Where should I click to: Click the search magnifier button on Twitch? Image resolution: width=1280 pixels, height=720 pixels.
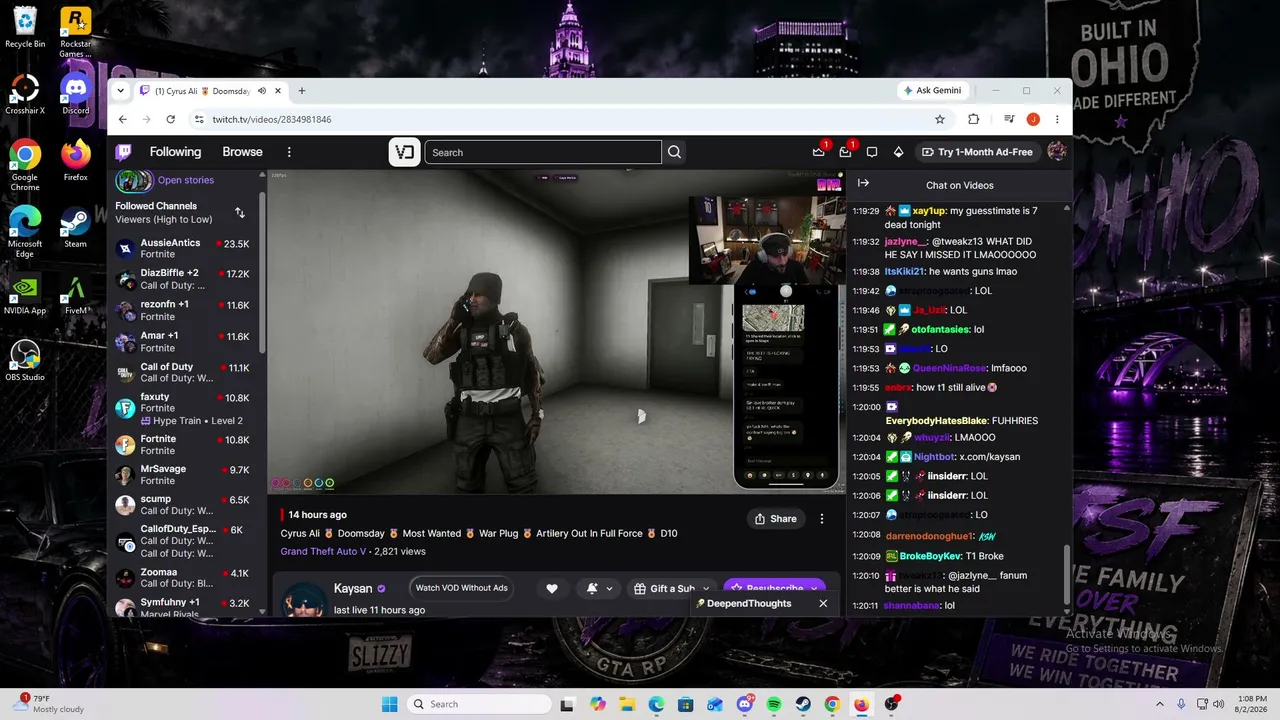click(674, 152)
